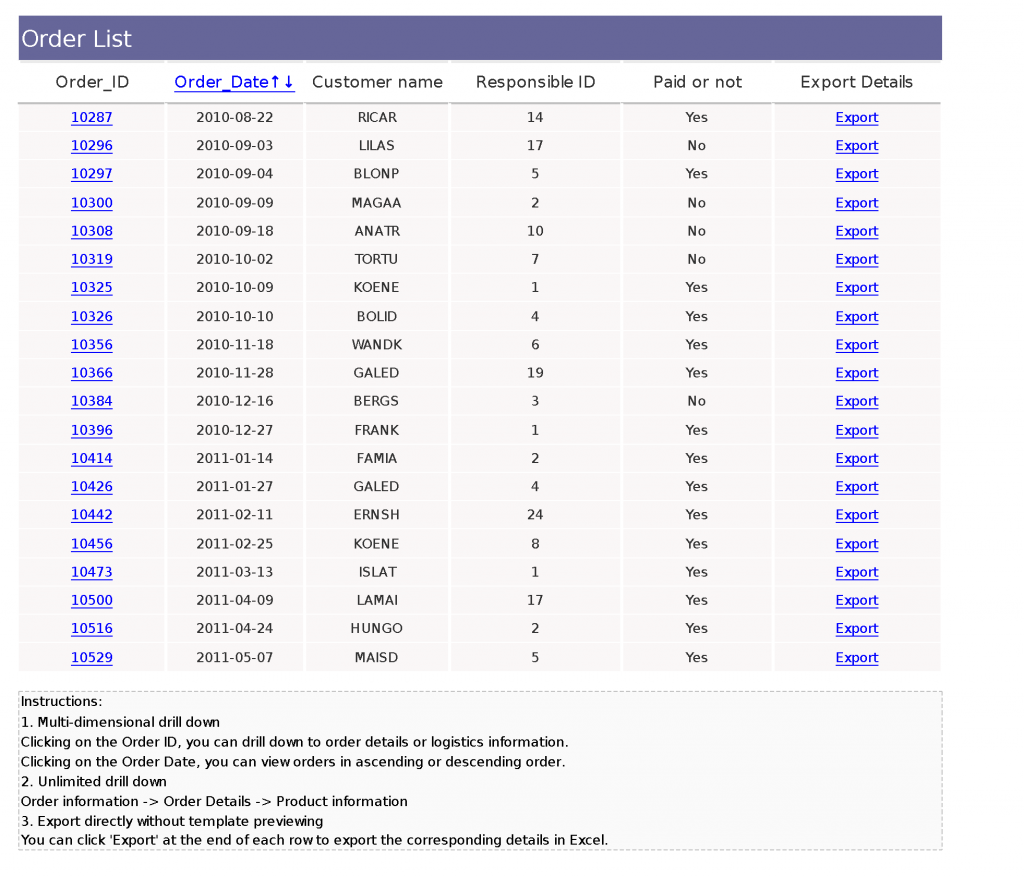
Task: Select No cell in LILAS row
Action: (x=696, y=146)
